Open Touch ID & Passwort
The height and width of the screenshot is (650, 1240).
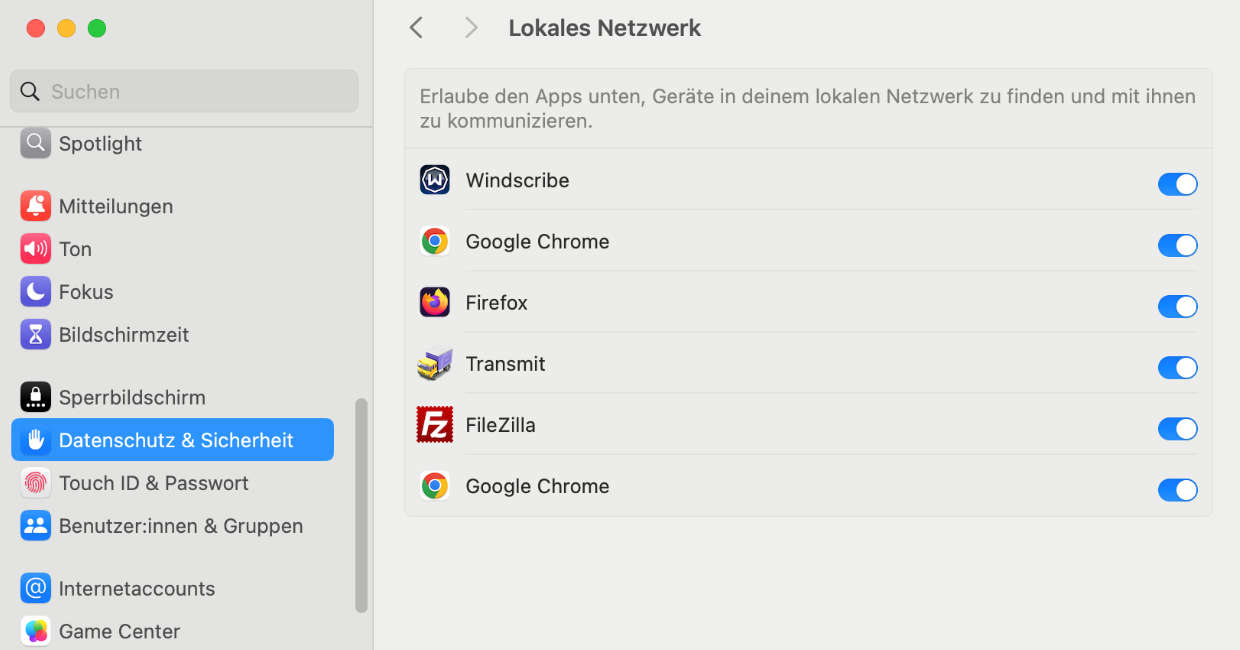coord(172,484)
